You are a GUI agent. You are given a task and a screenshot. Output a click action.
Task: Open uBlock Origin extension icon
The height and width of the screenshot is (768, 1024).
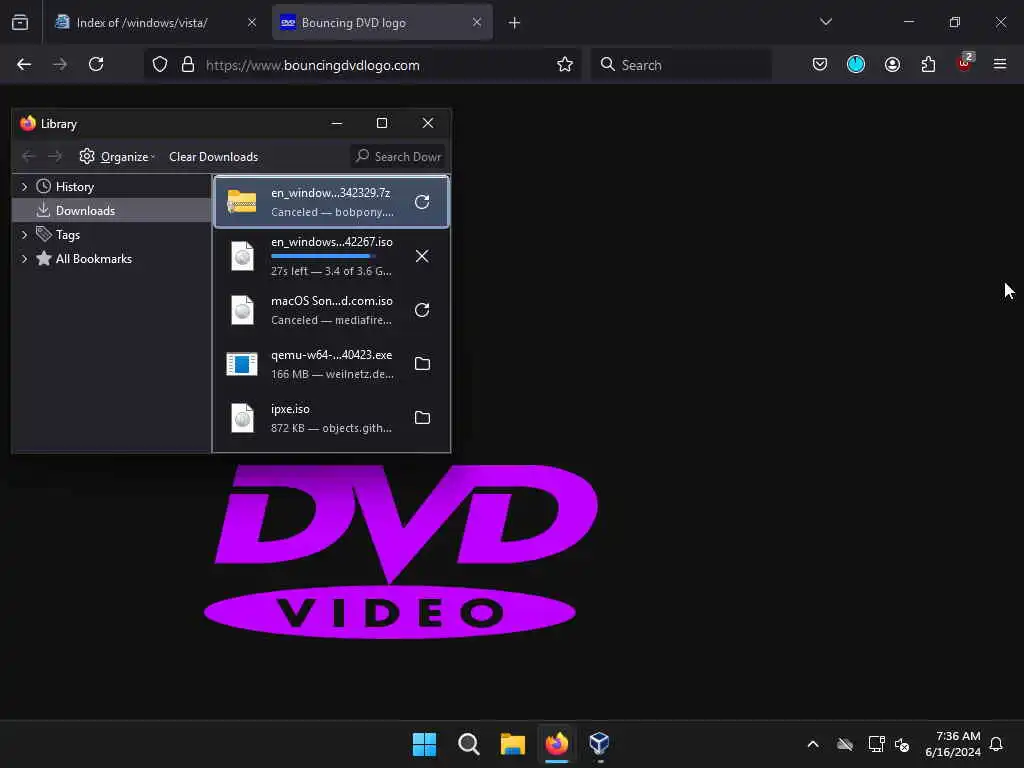[x=965, y=63]
